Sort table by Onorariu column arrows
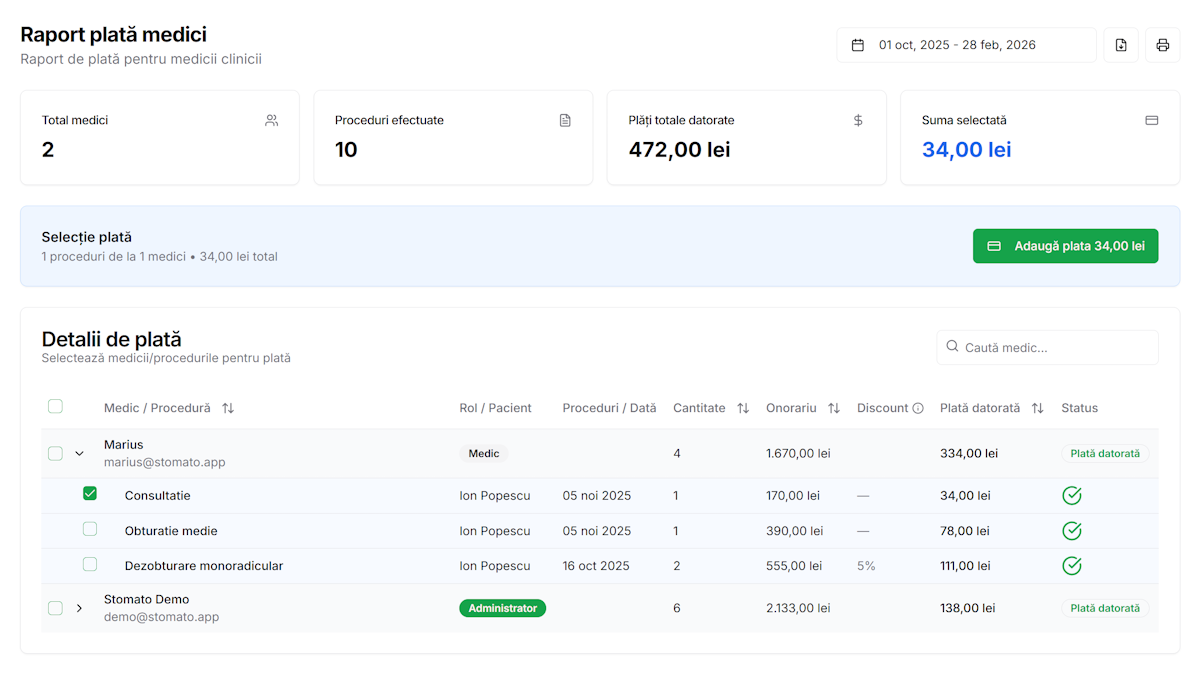Viewport: 1200px width, 683px height. point(834,408)
